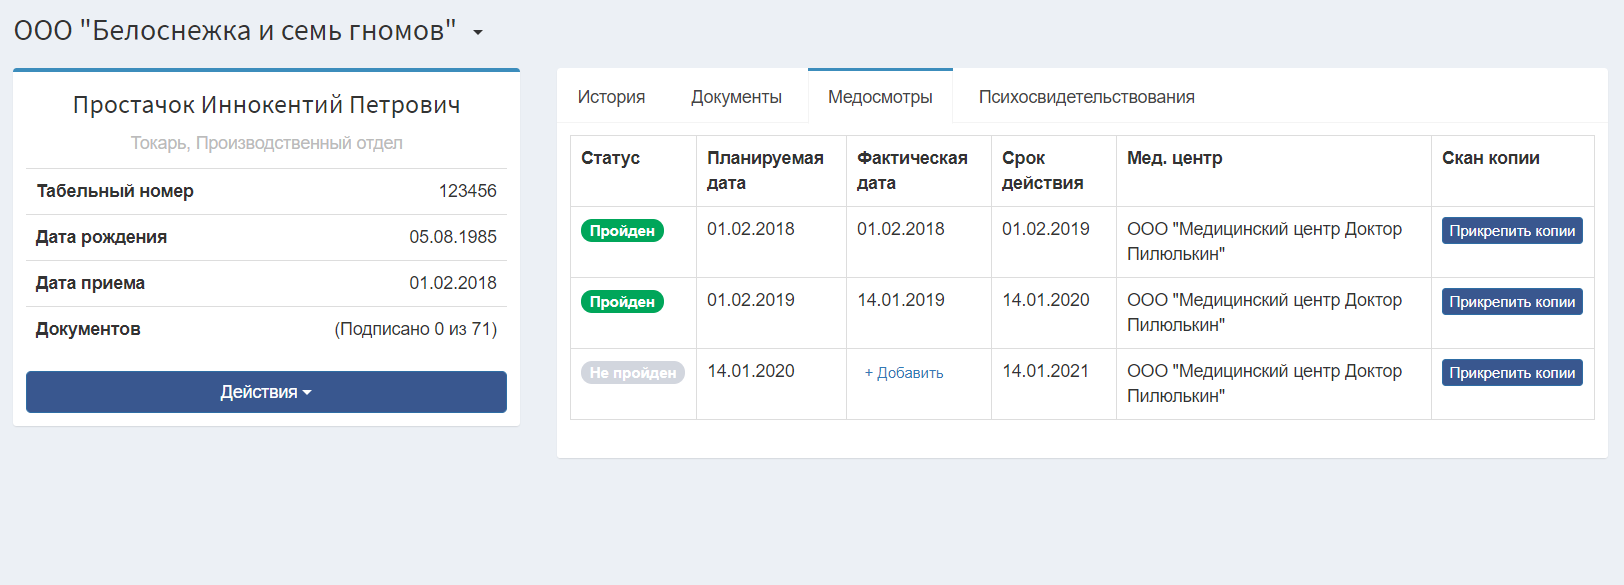Click the second Пройден status badge
This screenshot has height=585, width=1624.
coord(622,302)
